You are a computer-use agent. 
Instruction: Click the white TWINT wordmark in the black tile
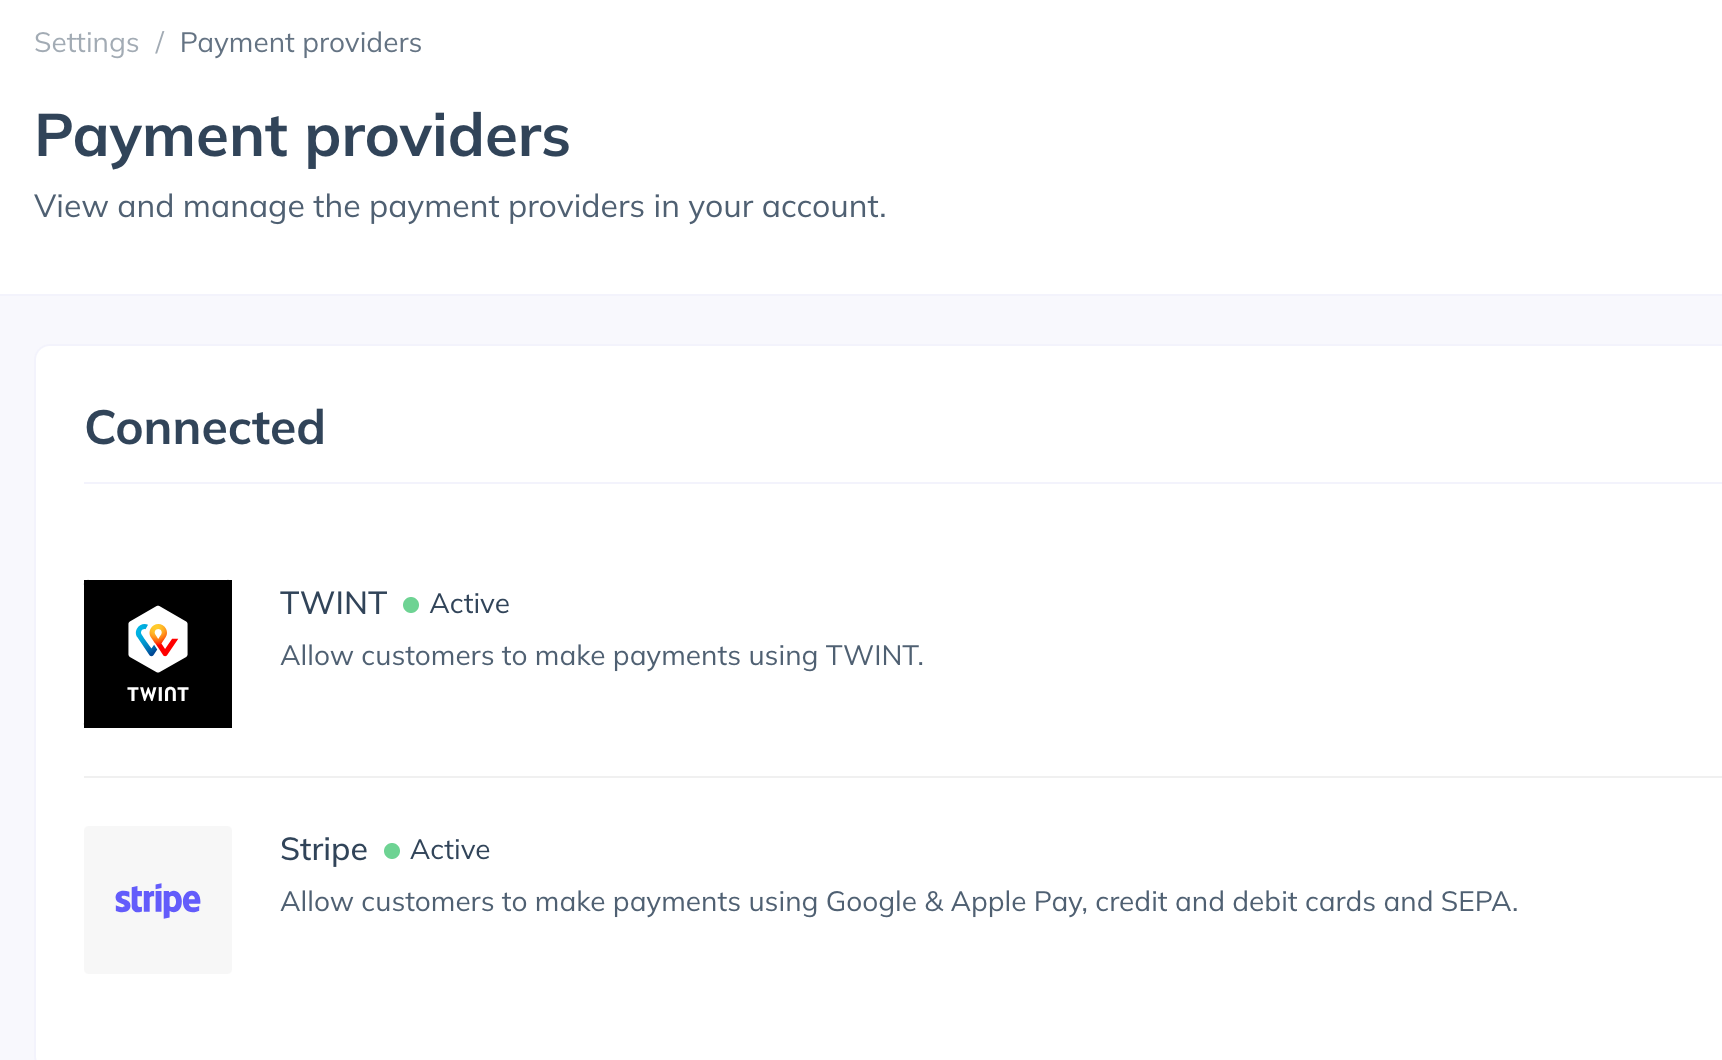(x=158, y=694)
